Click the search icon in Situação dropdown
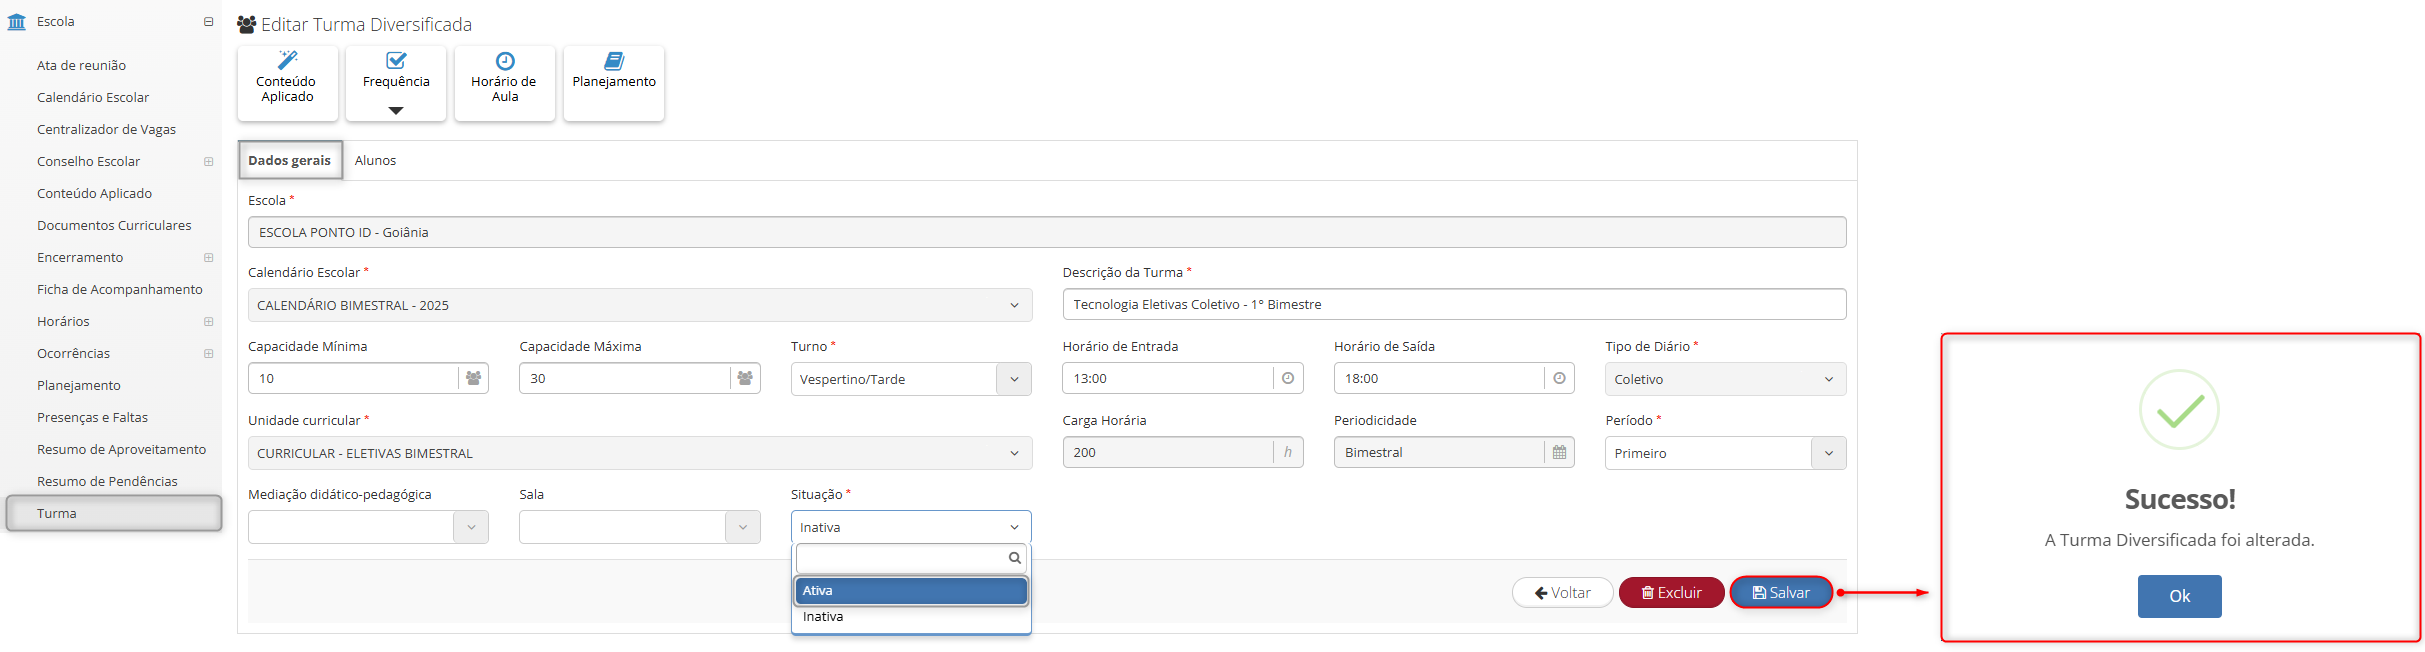This screenshot has width=2425, height=652. (1014, 558)
